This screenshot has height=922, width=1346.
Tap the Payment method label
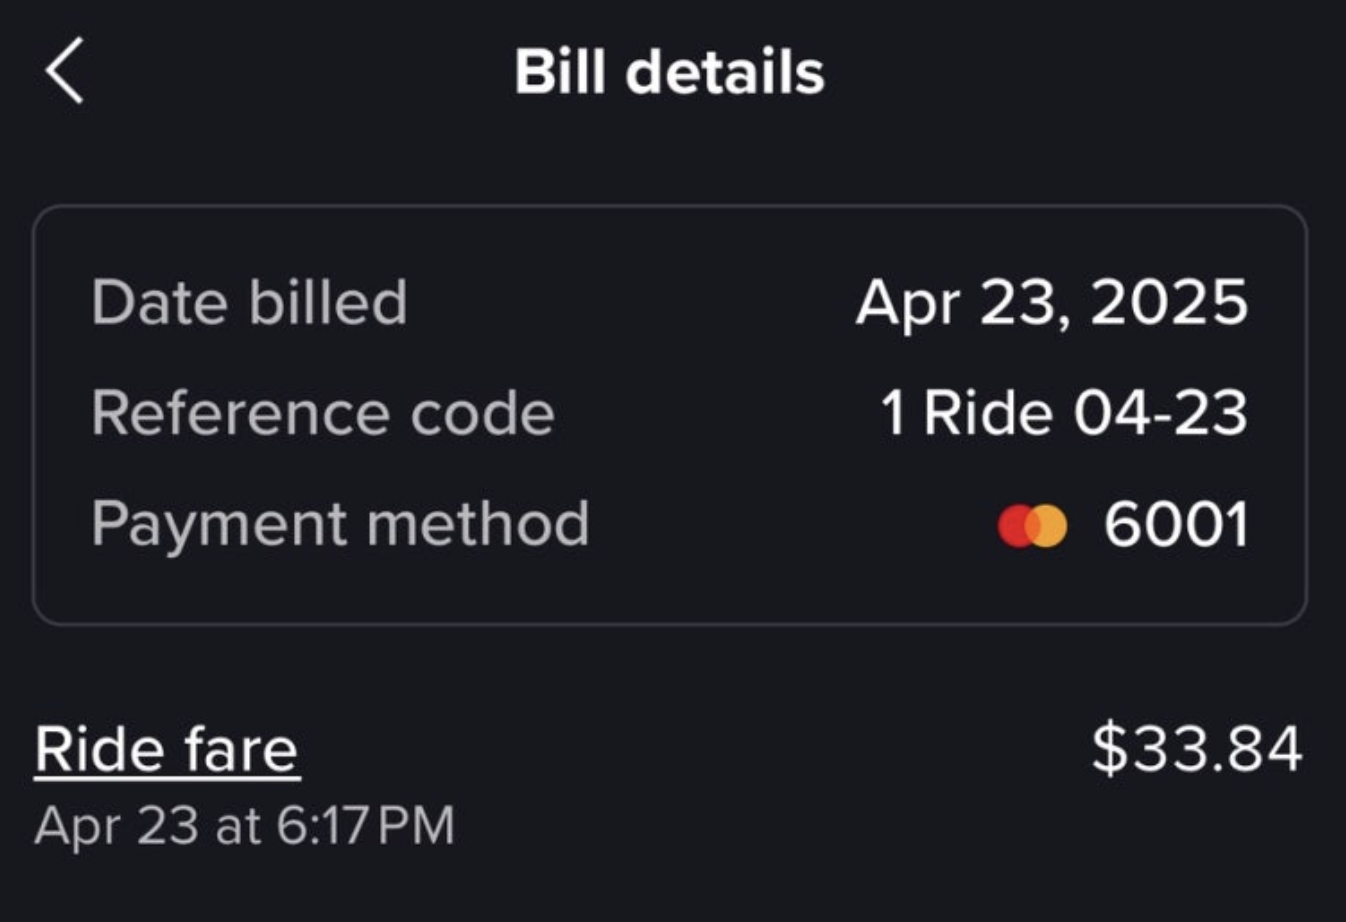click(340, 524)
